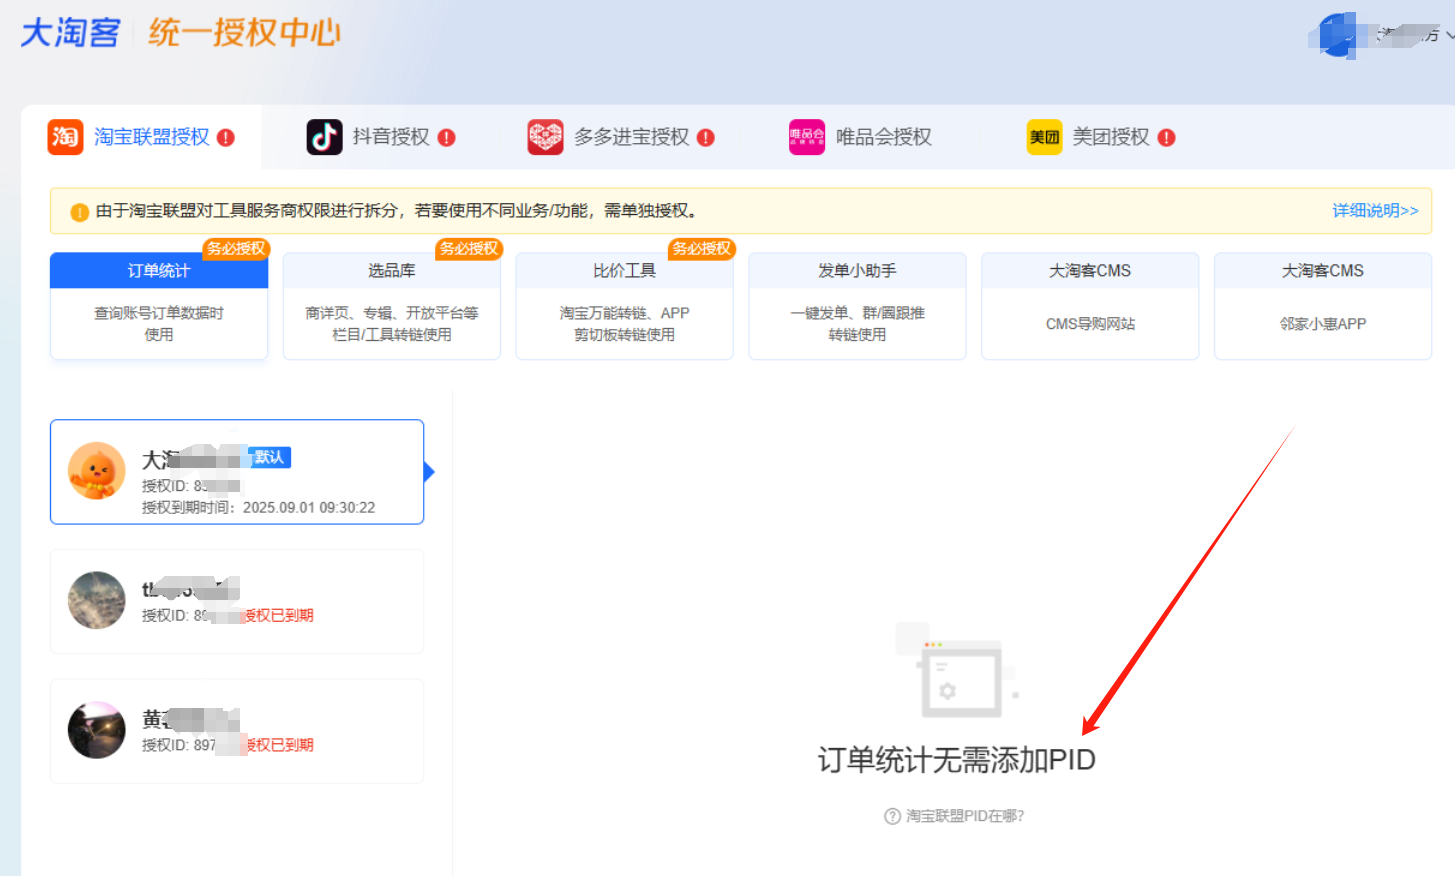Screen dimensions: 1455x876
Task: Click the Vipshop pink logo icon
Action: tap(807, 137)
